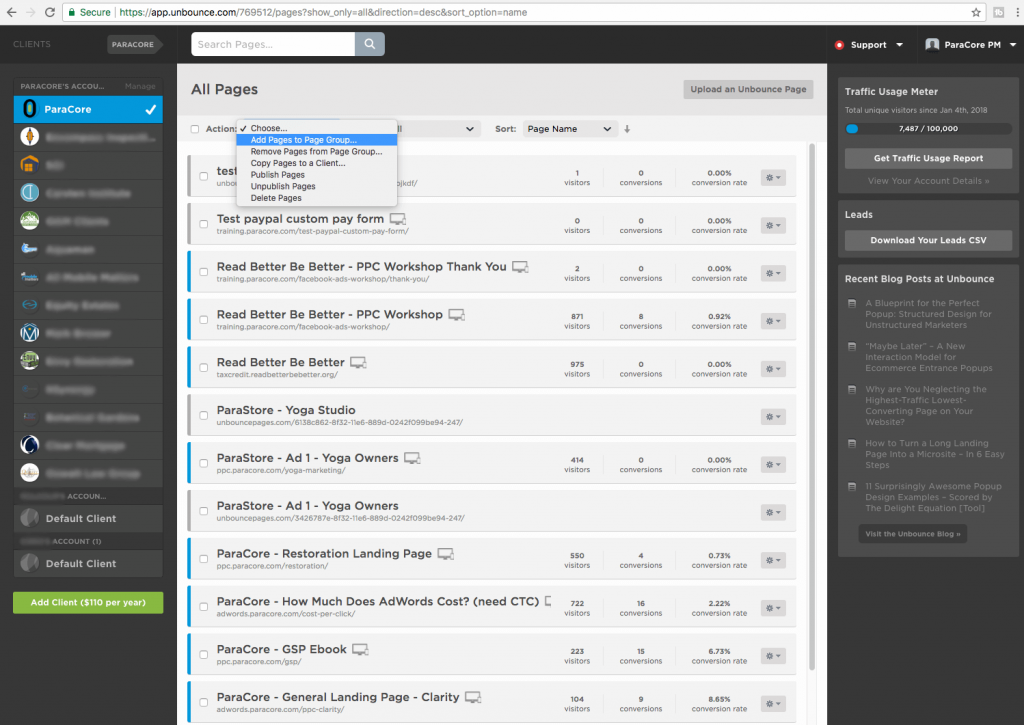
Task: Expand gear dropdown for Read Better Be Better 975 visitors
Action: [x=773, y=369]
